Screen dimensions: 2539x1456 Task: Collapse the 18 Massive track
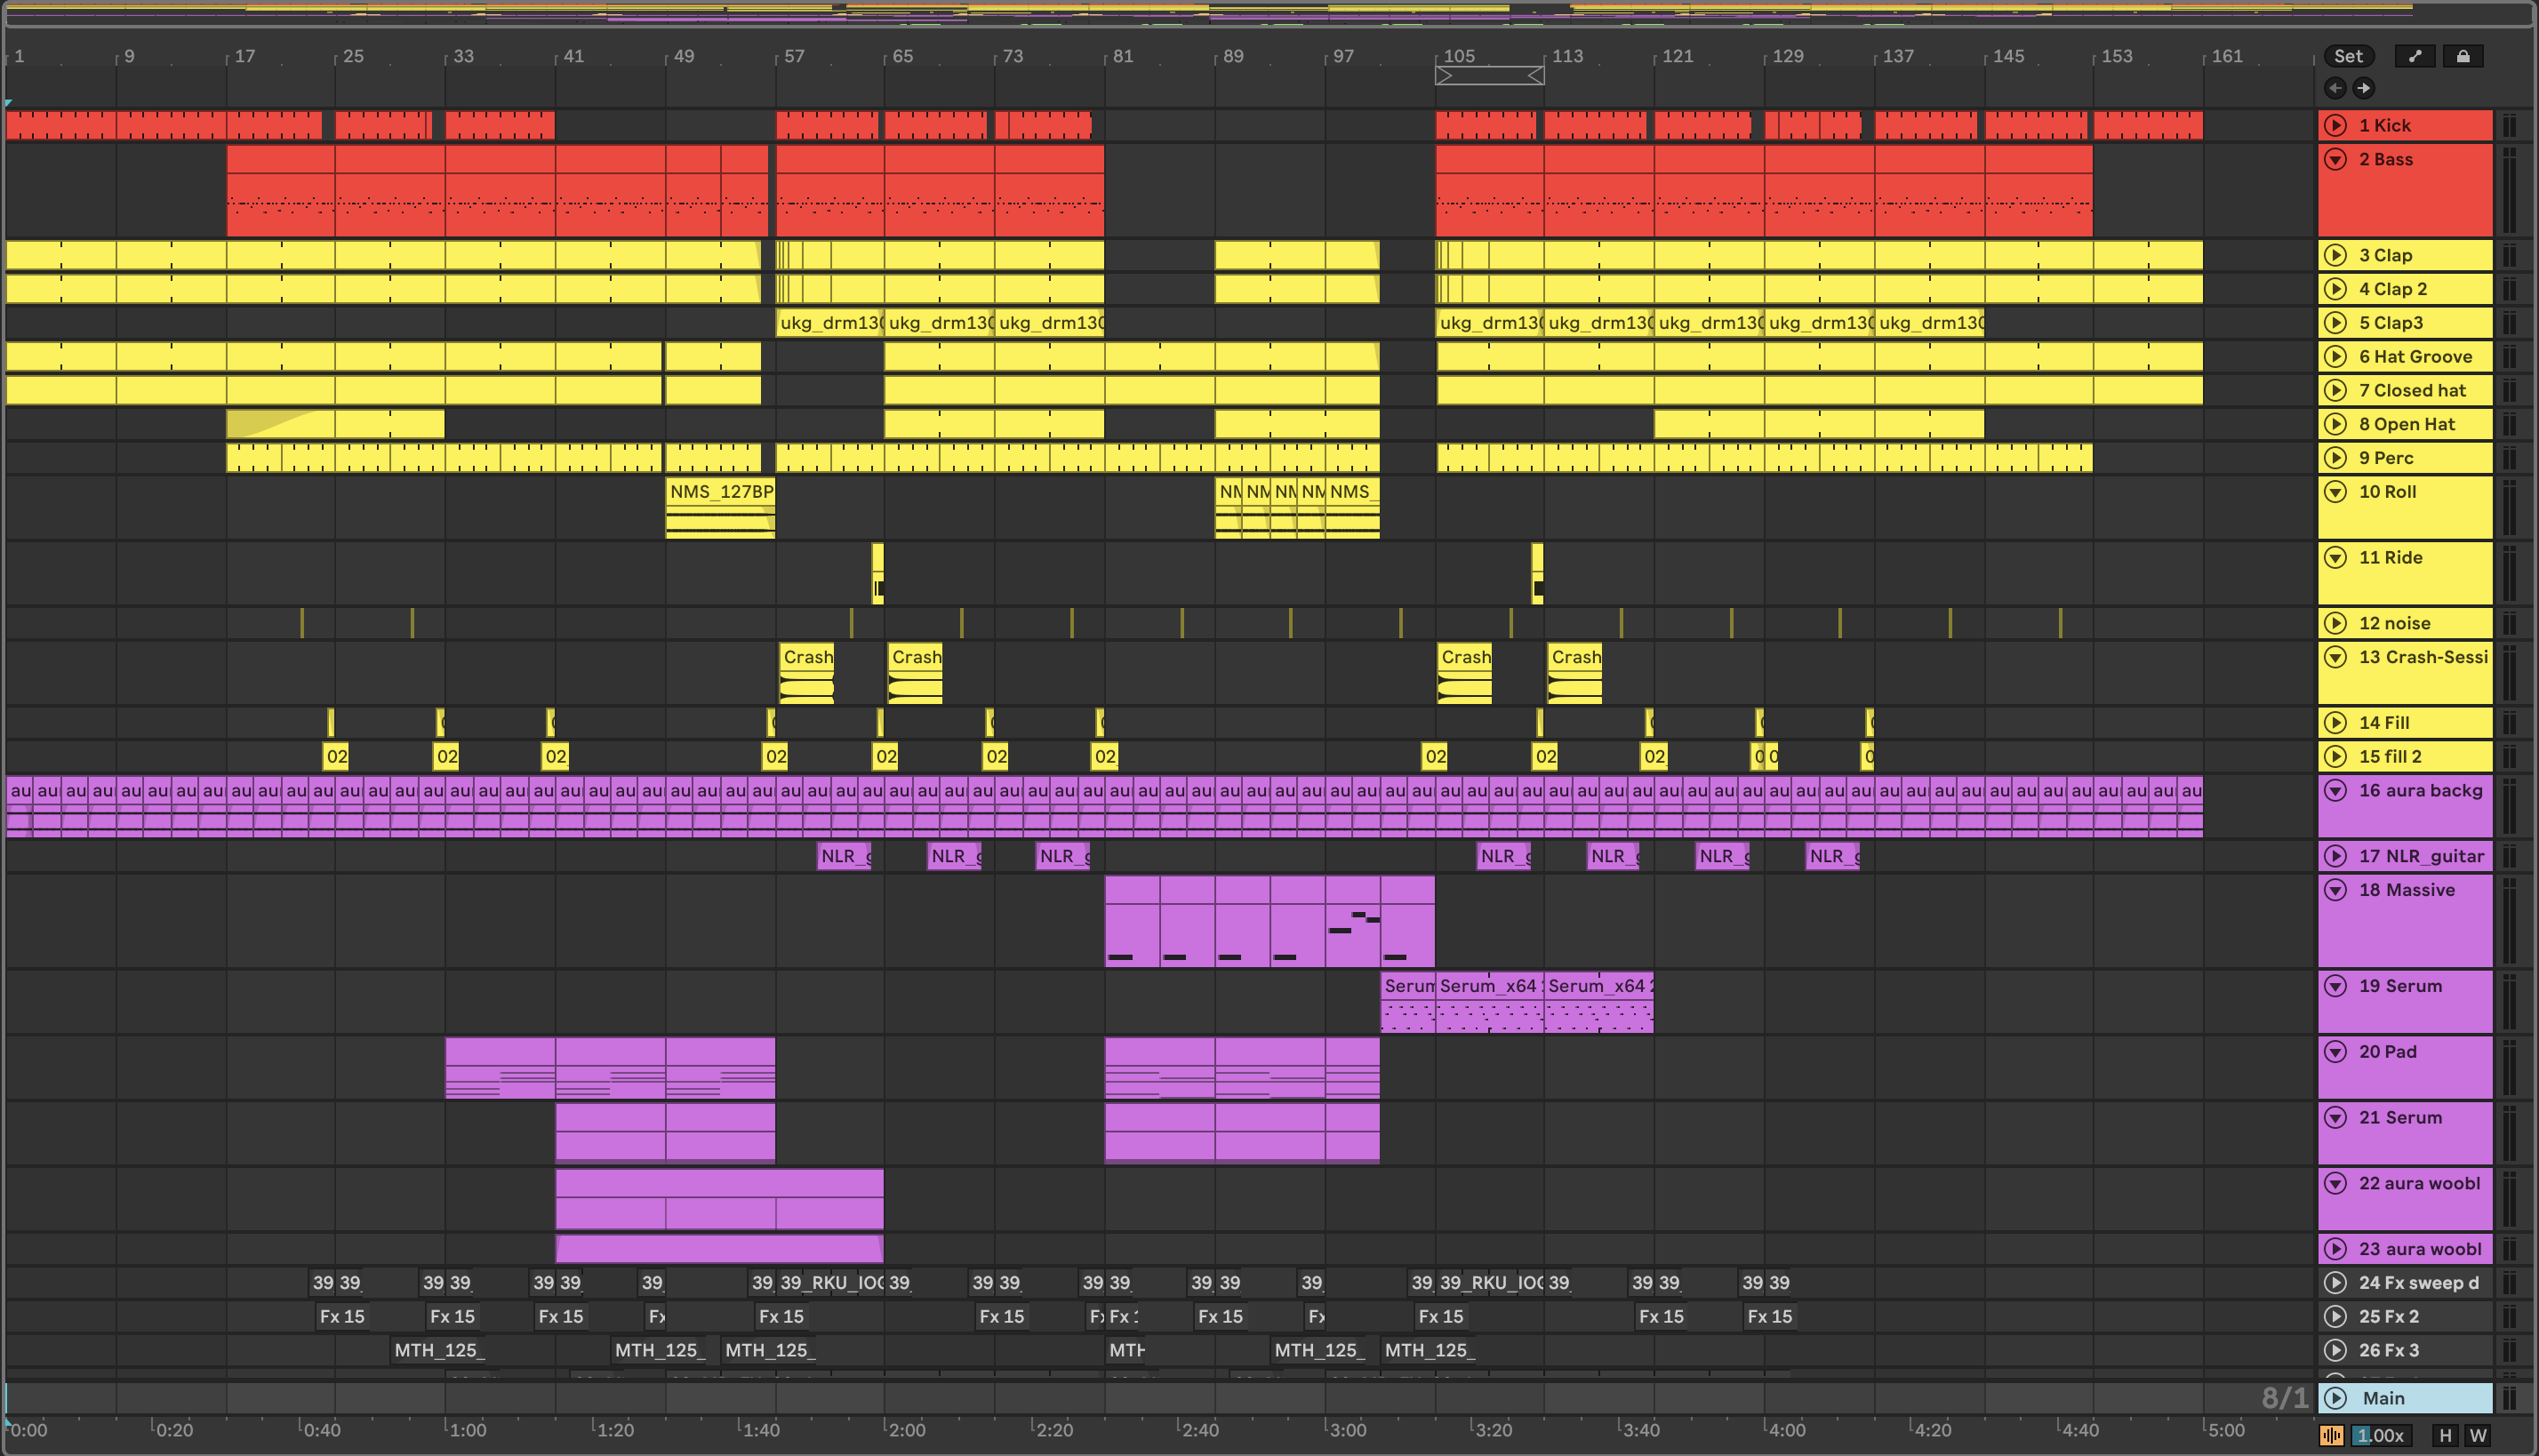[x=2336, y=890]
